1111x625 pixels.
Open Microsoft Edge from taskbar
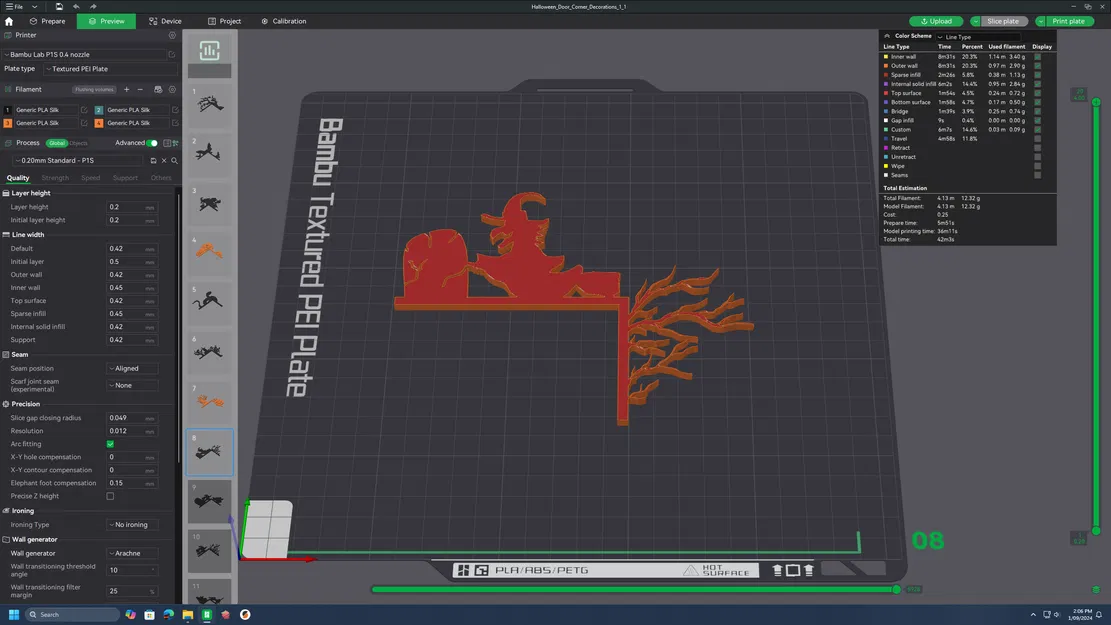coord(169,614)
